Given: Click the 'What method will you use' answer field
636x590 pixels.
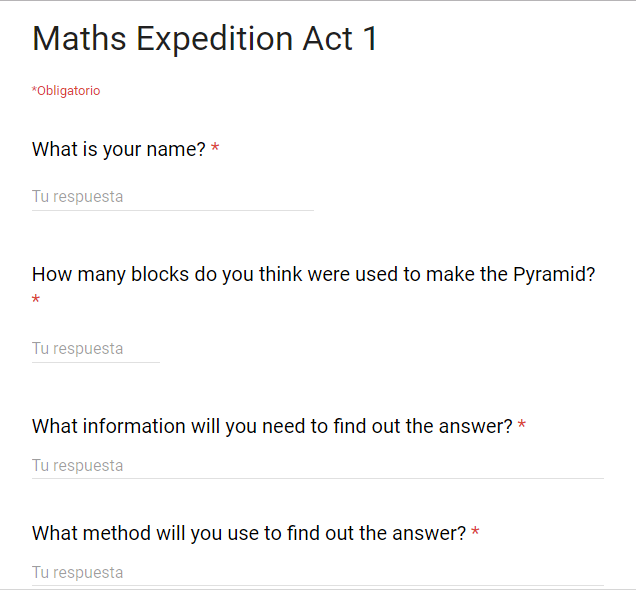Looking at the screenshot, I should point(318,573).
